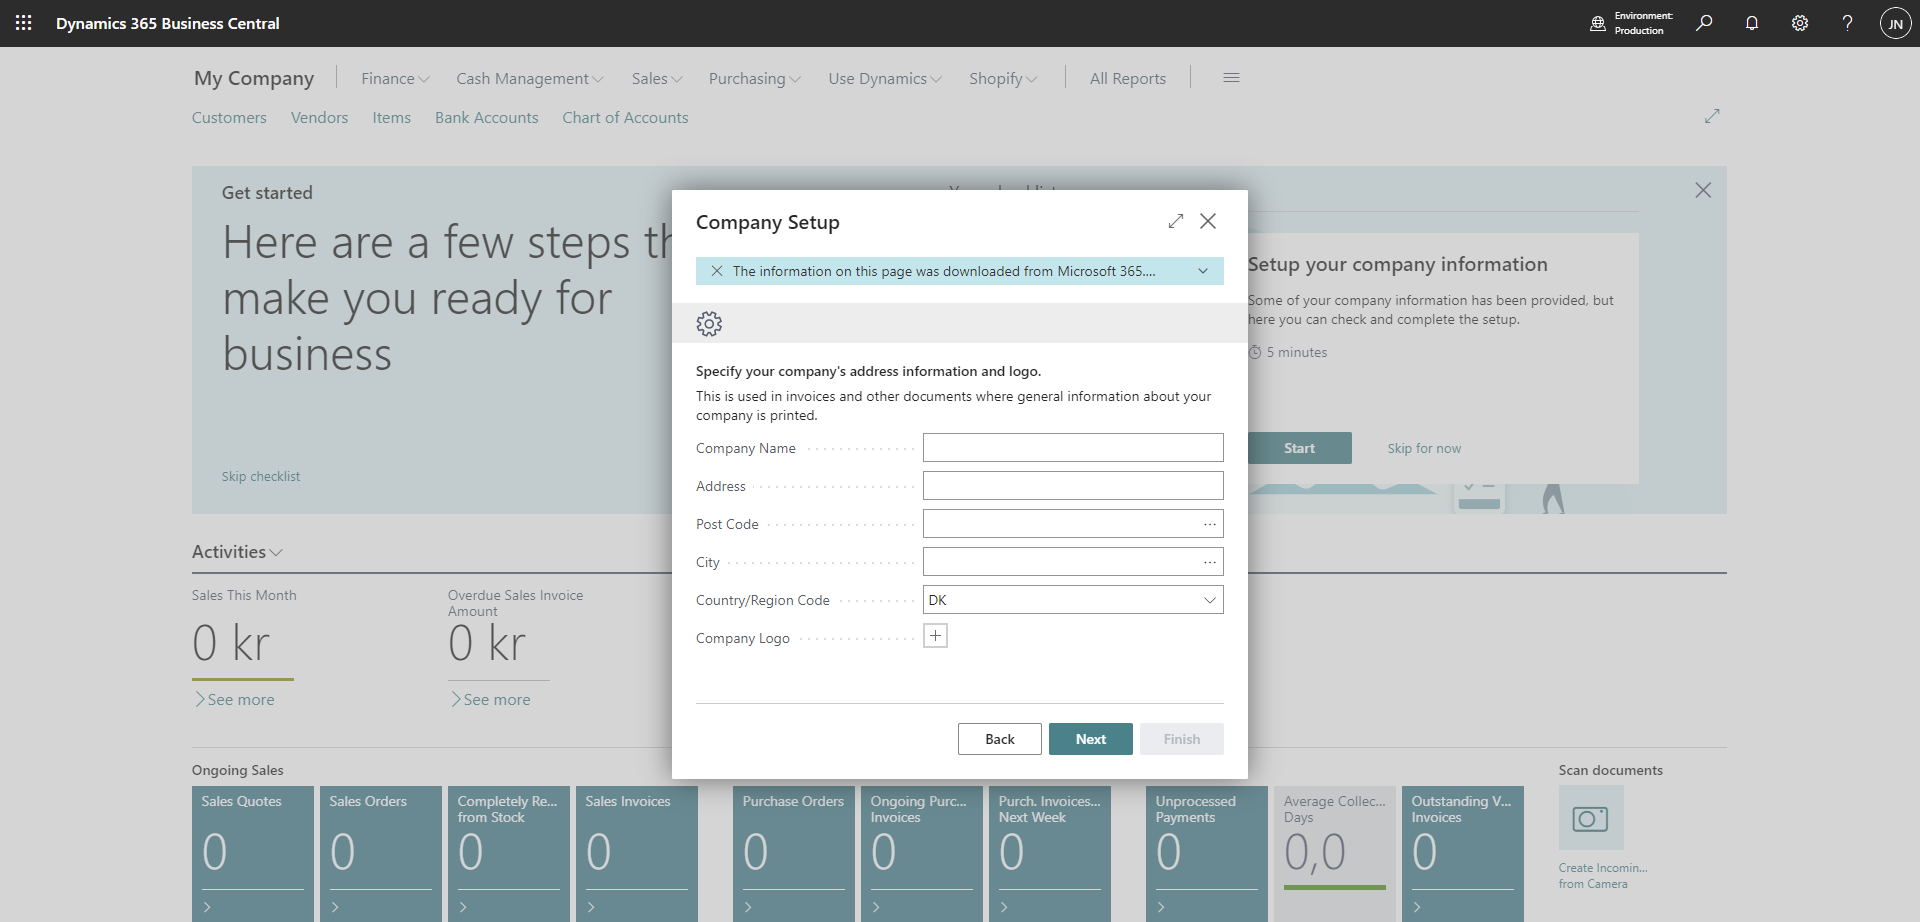Expand the role center page view
The image size is (1920, 922).
(x=1712, y=116)
